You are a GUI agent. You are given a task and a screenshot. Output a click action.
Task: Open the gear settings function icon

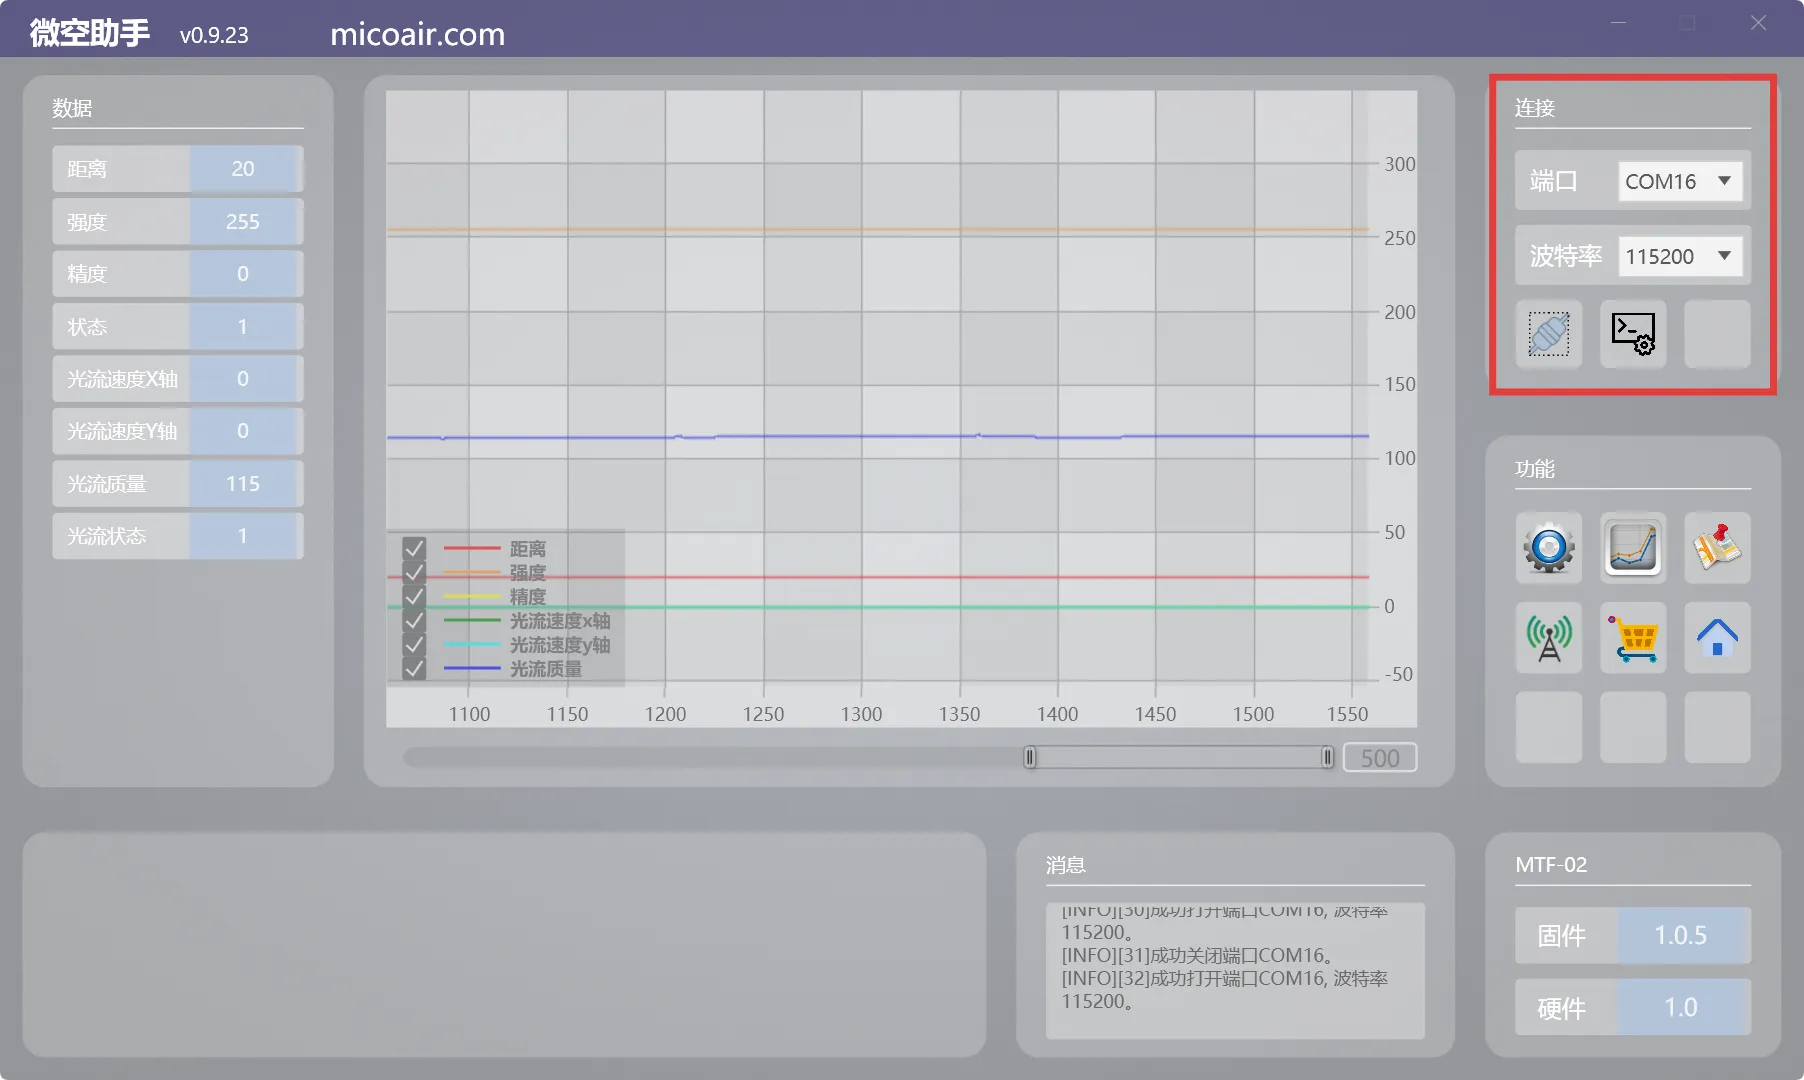click(x=1548, y=548)
